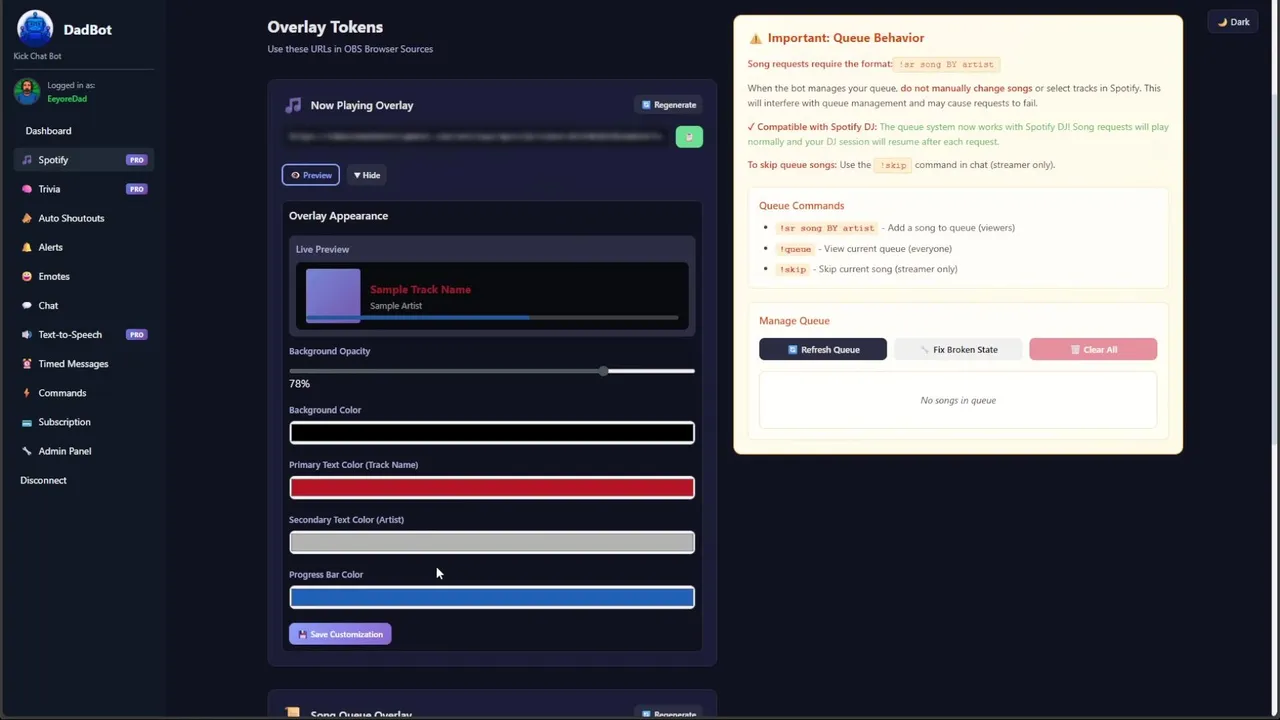Click the music note icon beside Now Playing Overlay
The height and width of the screenshot is (720, 1280).
pos(293,105)
